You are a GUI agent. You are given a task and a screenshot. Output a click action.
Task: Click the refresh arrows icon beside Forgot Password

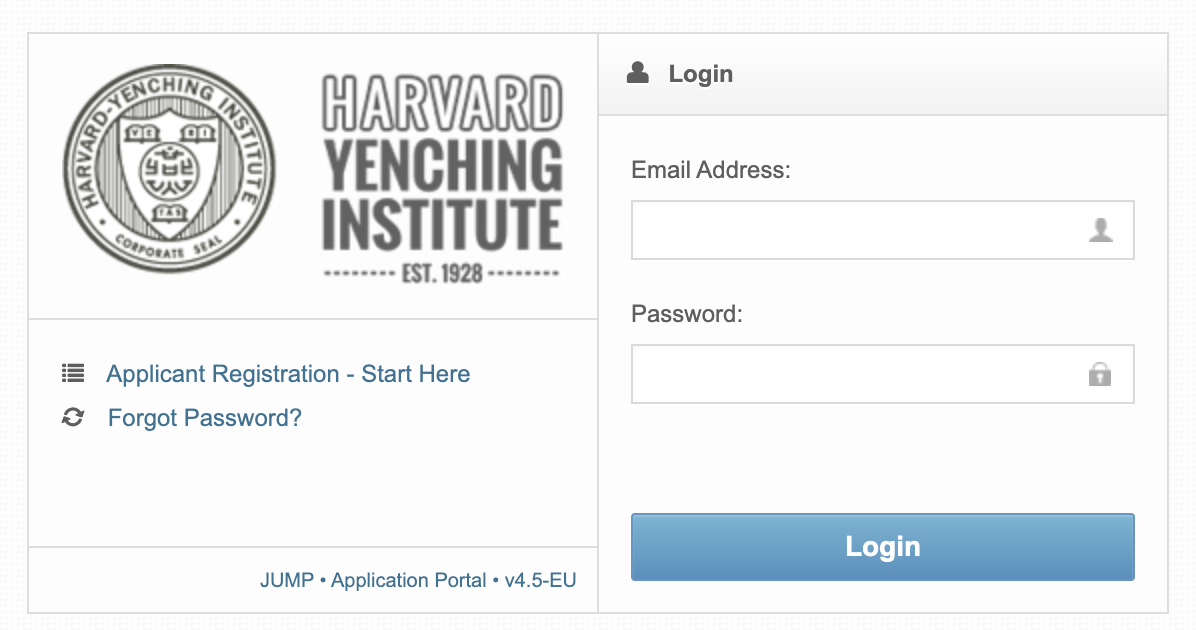73,417
